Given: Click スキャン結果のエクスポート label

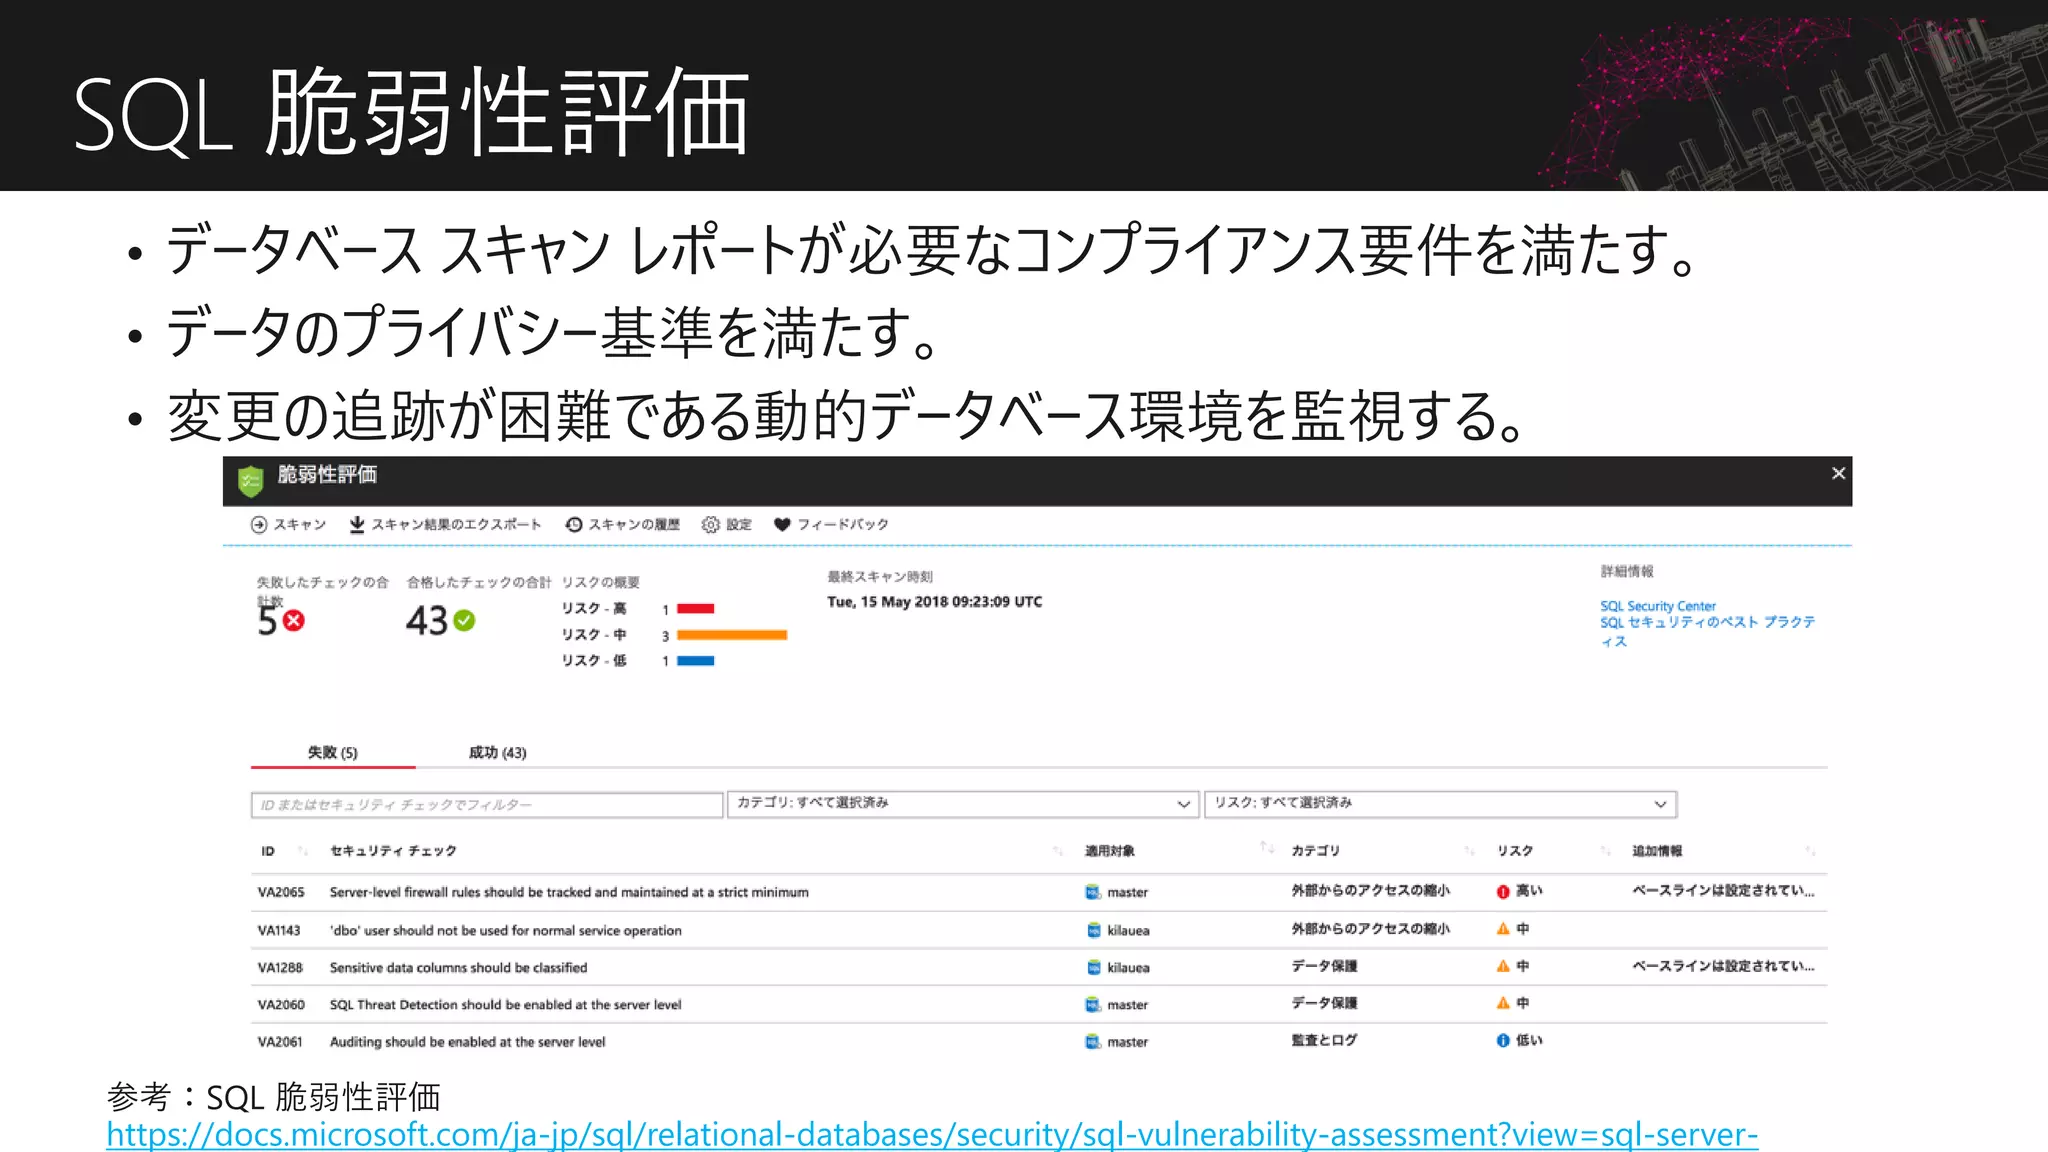Looking at the screenshot, I should (456, 525).
